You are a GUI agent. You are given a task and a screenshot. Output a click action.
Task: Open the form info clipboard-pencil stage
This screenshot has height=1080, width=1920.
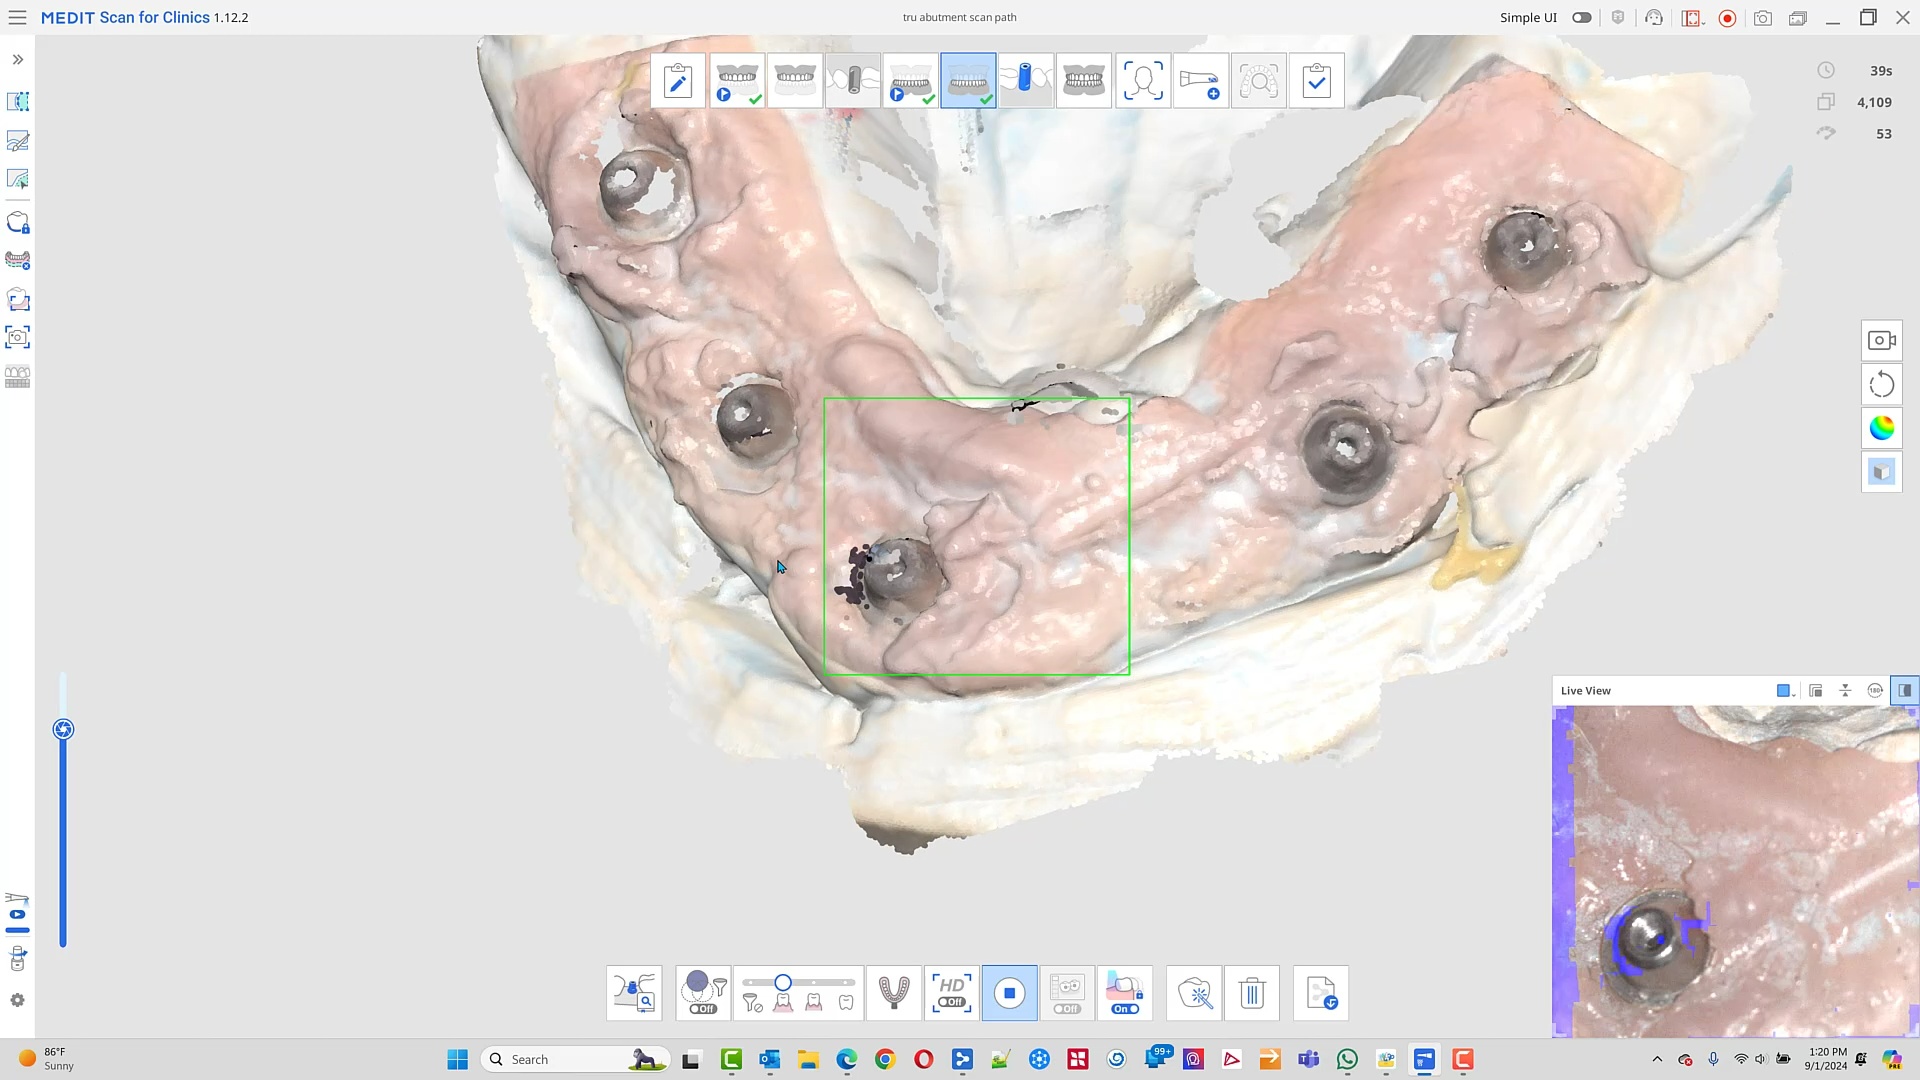coord(678,80)
